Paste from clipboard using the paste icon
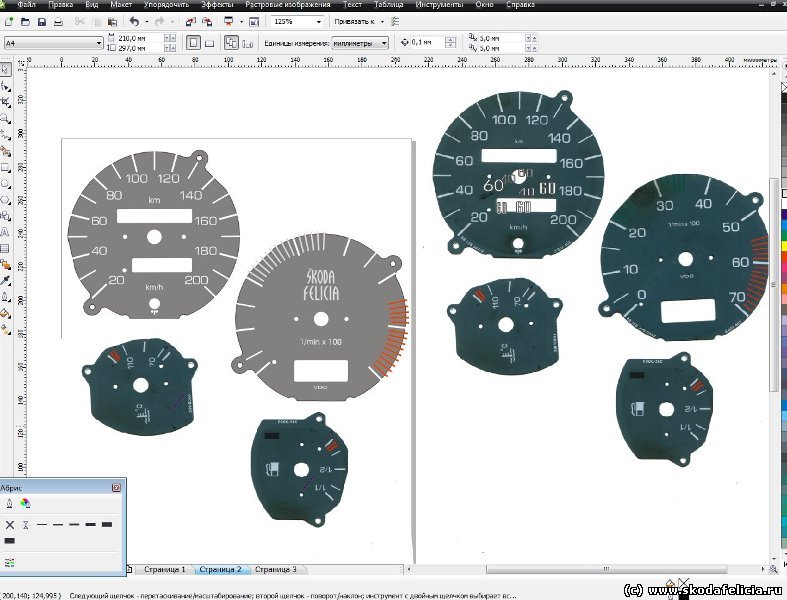787x600 pixels. coord(112,22)
